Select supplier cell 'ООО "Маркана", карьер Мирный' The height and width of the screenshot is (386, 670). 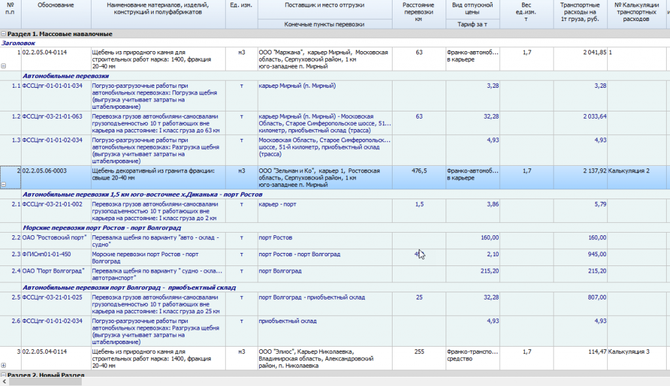click(x=325, y=59)
